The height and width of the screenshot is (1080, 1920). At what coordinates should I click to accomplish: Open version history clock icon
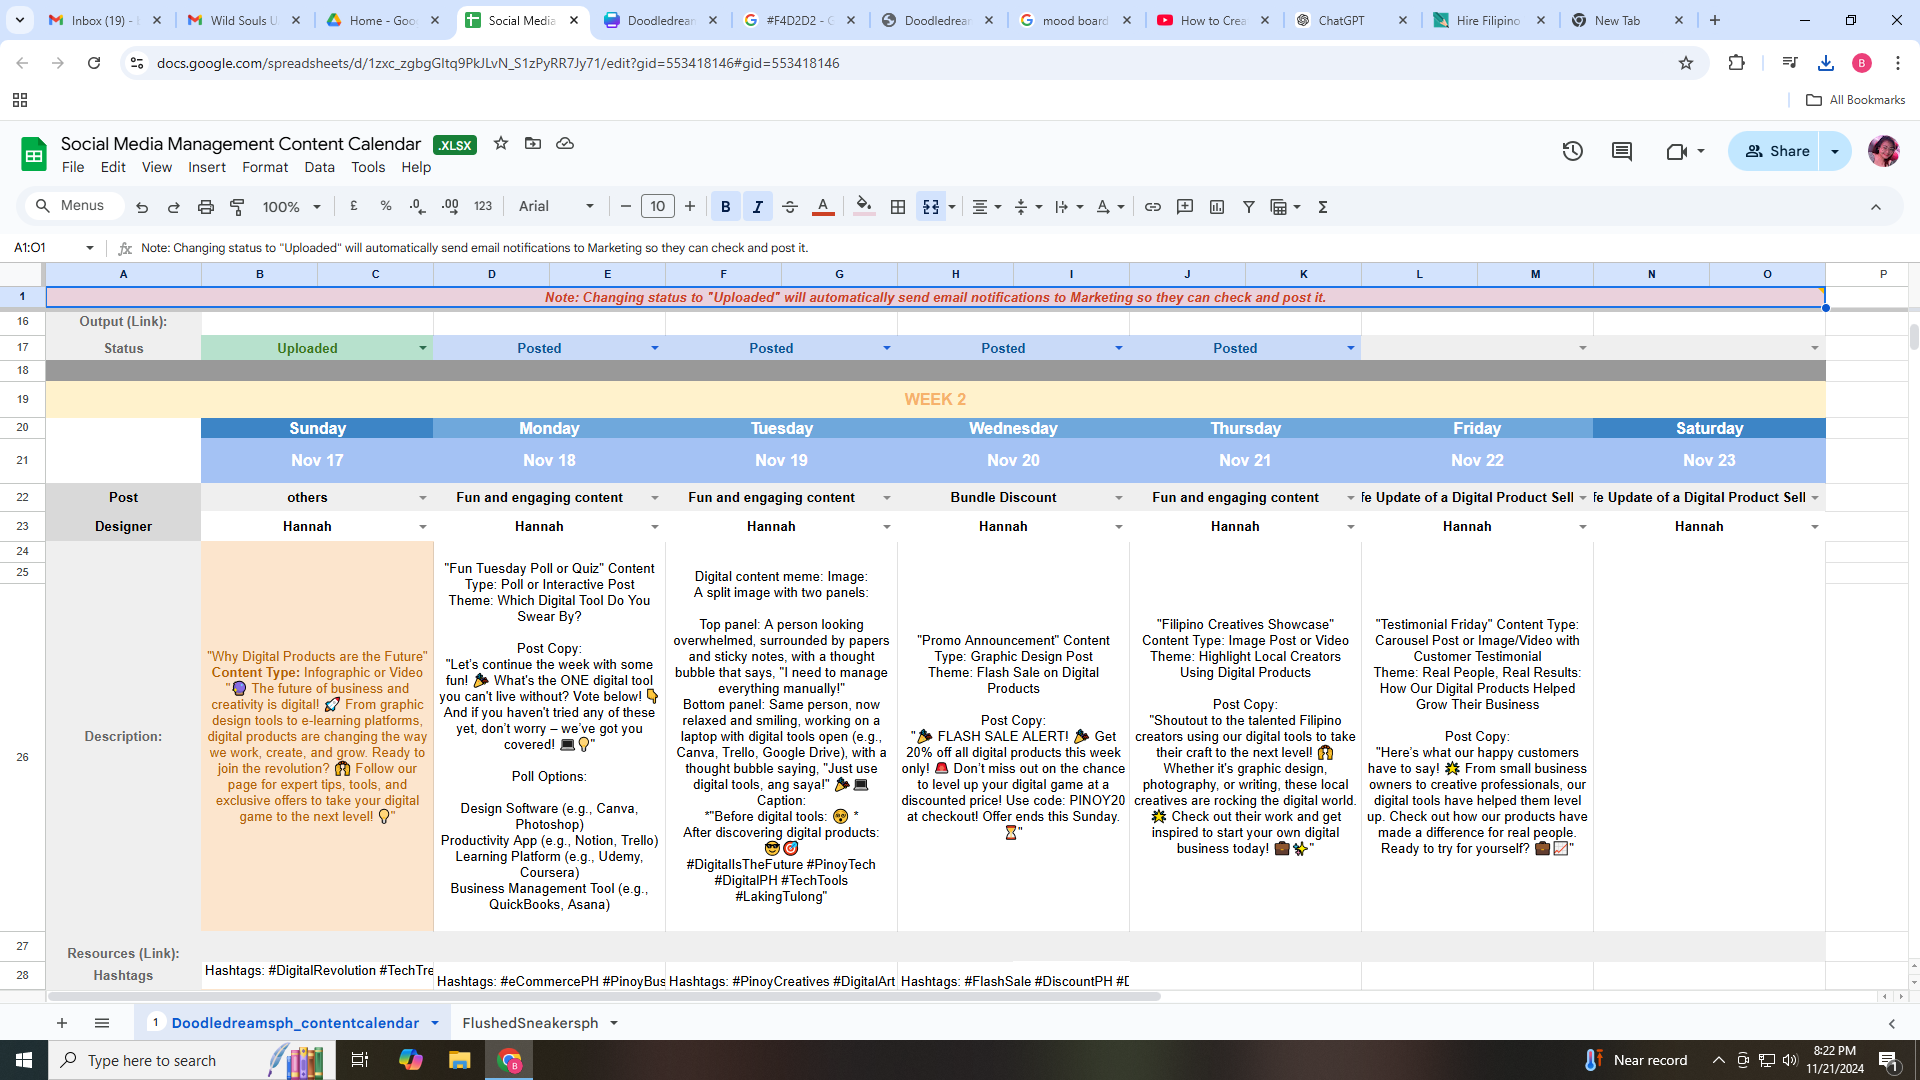coord(1572,151)
